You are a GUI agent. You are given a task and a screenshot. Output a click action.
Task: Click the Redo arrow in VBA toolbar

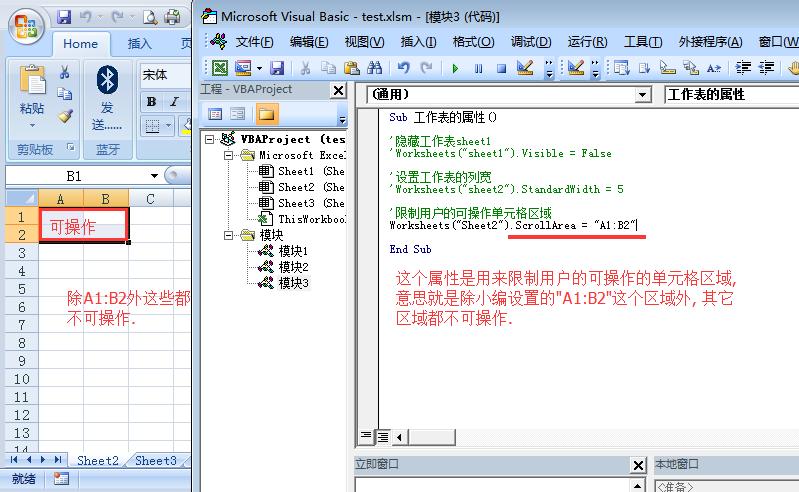click(426, 68)
